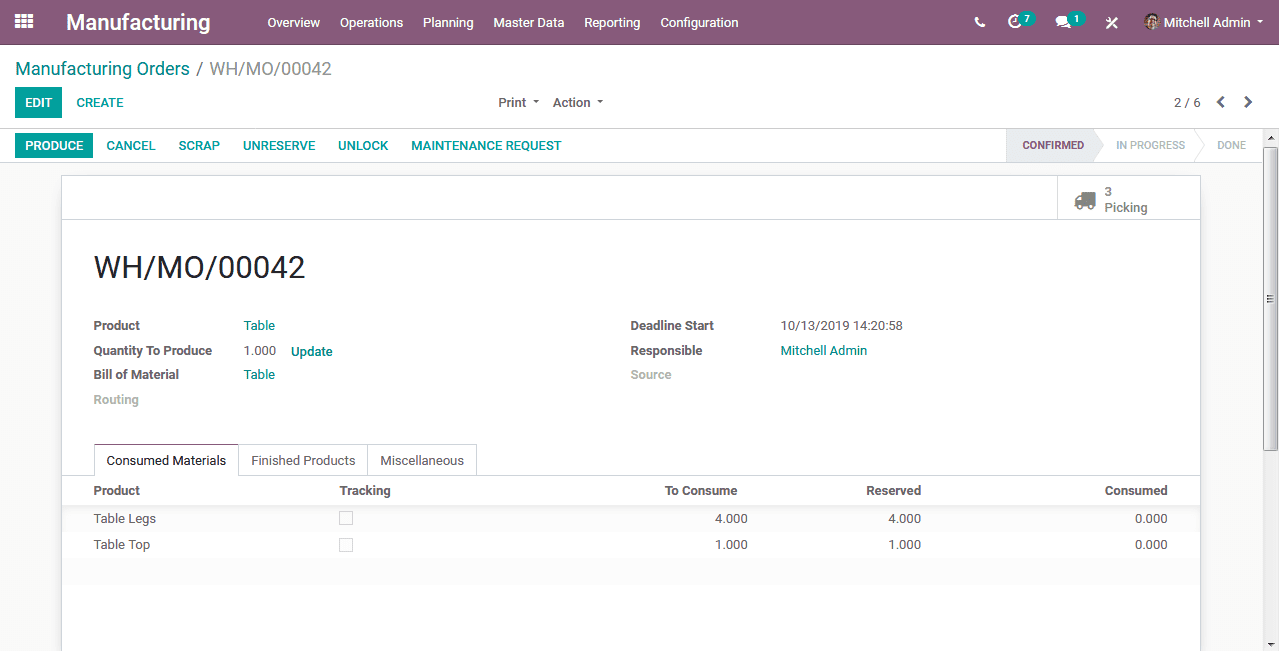Click the phone call icon
1279x651 pixels.
[x=980, y=22]
